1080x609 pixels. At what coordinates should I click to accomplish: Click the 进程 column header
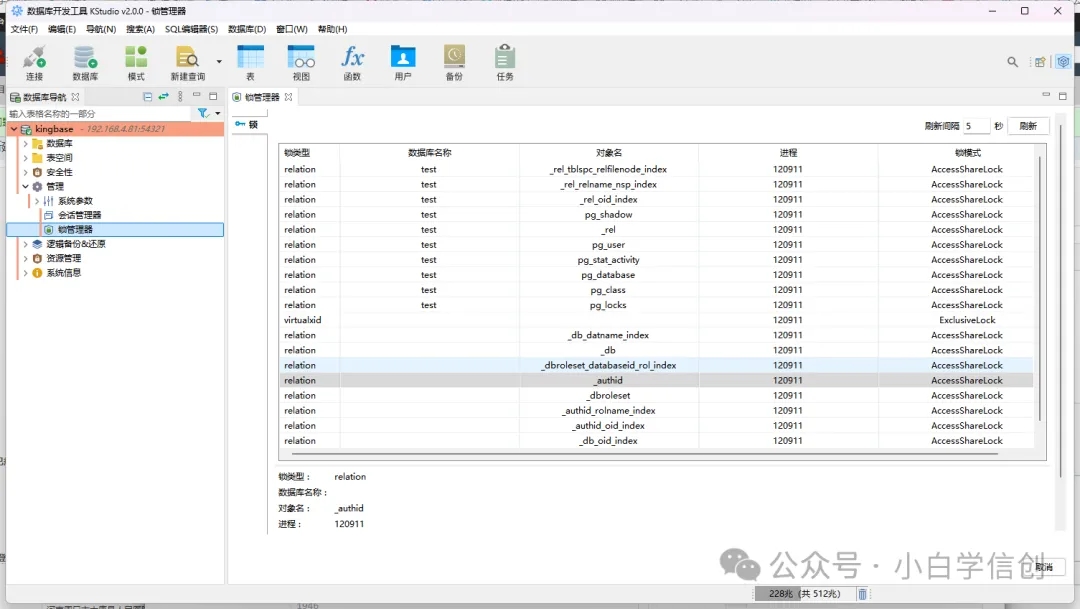tap(788, 153)
